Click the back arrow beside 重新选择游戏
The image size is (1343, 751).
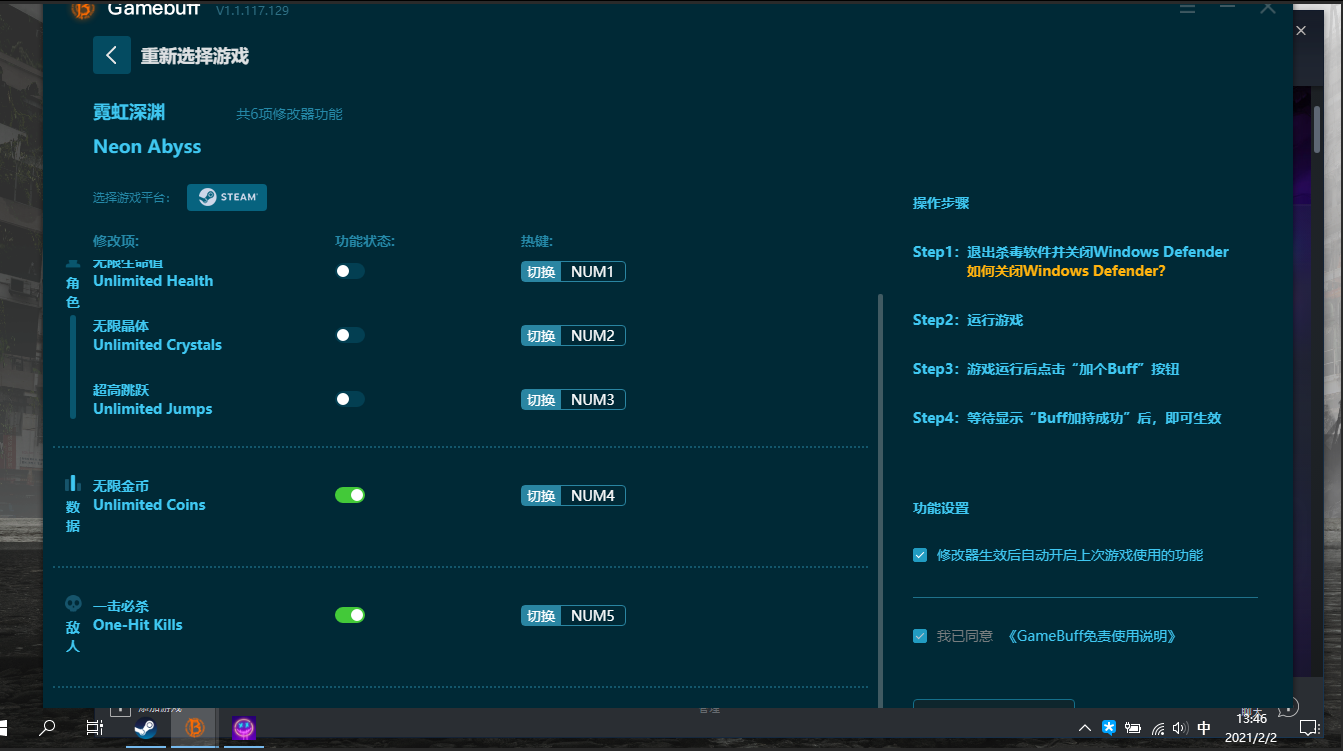(112, 55)
